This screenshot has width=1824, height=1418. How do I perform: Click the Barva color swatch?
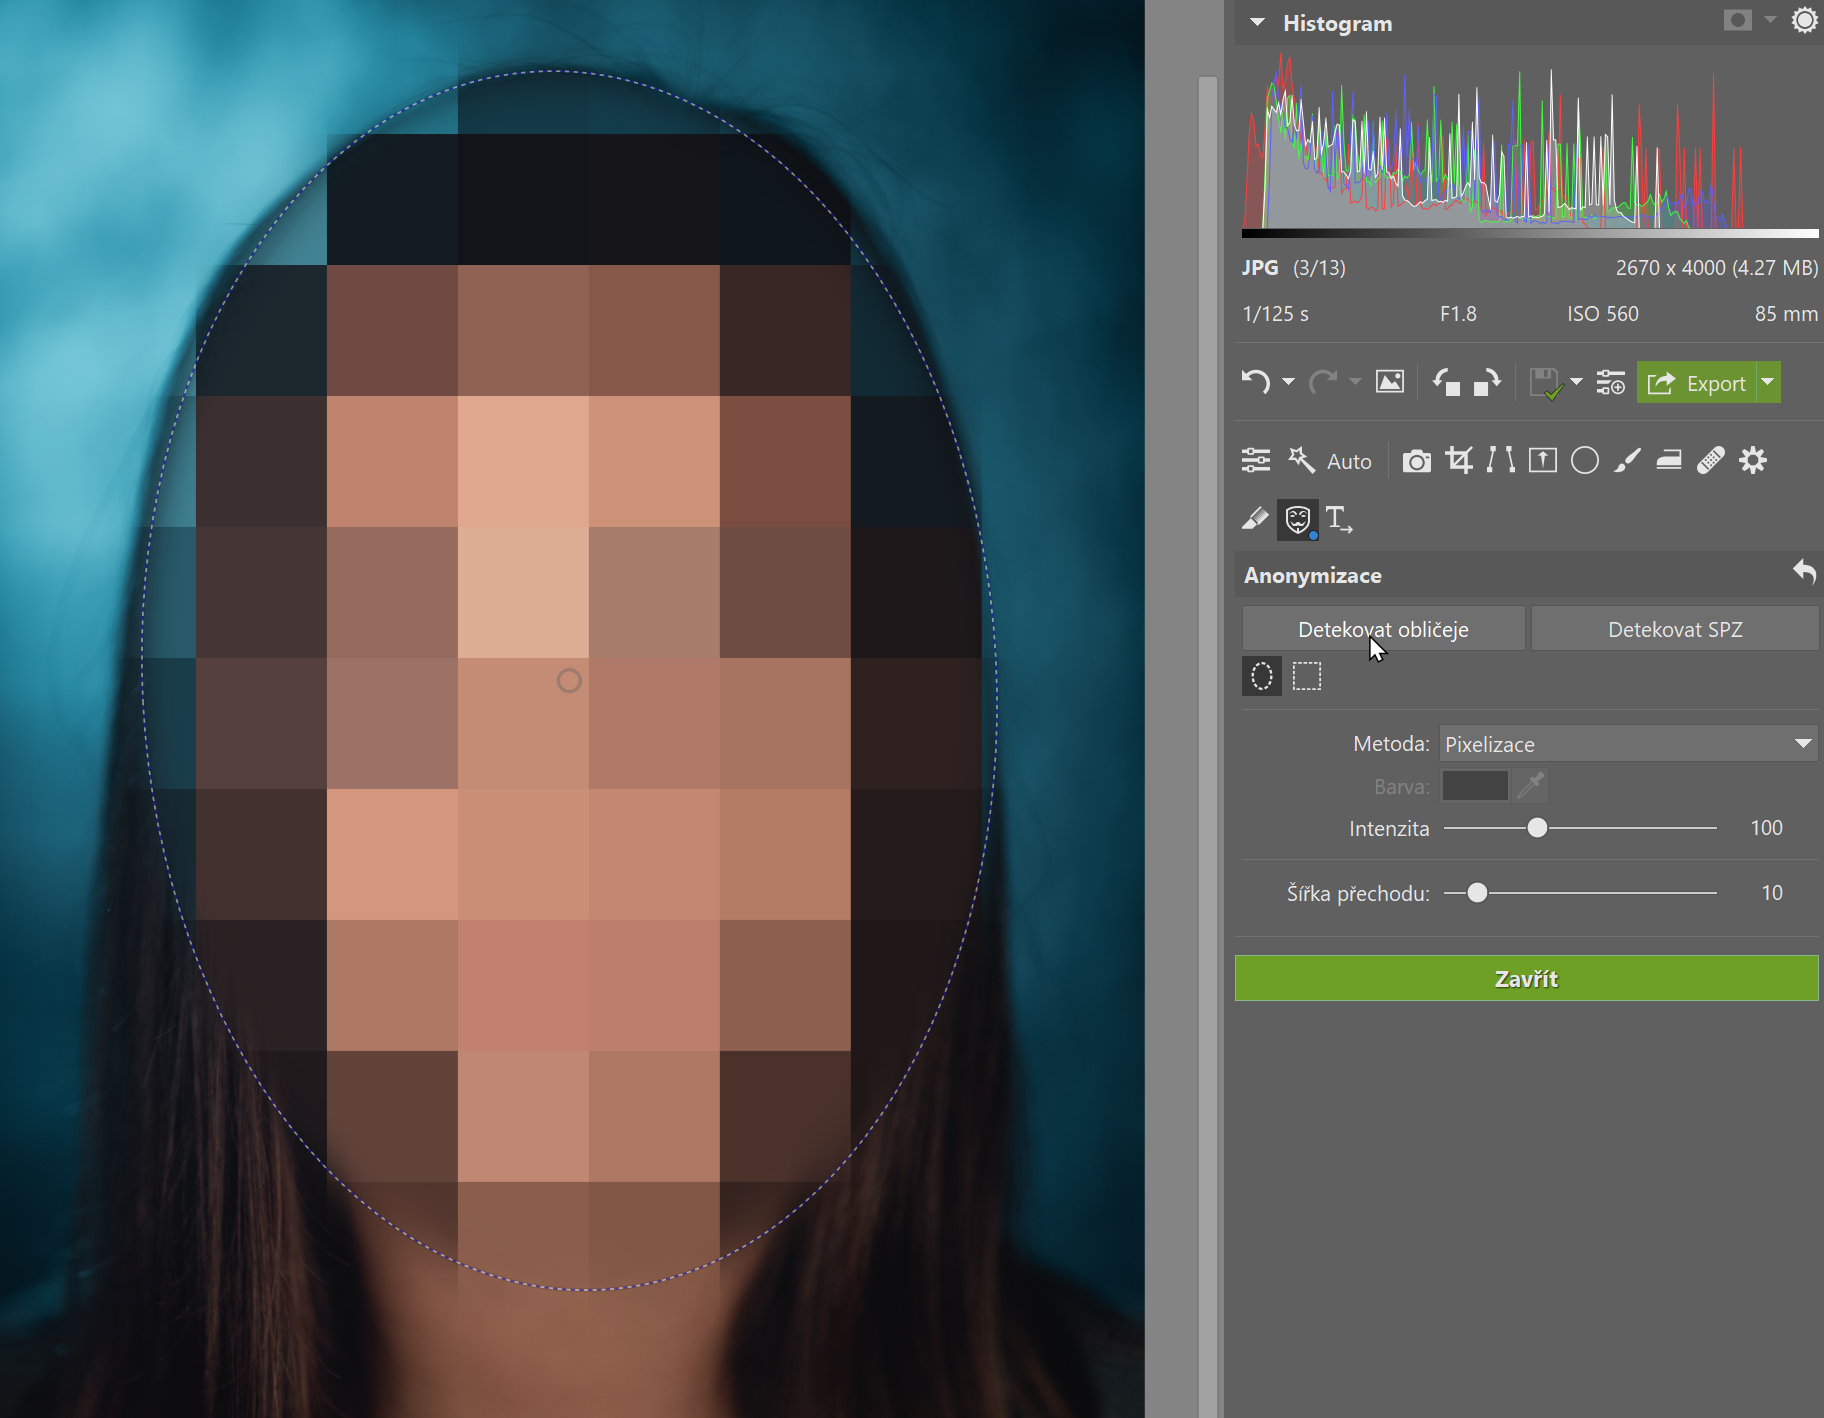(1475, 786)
